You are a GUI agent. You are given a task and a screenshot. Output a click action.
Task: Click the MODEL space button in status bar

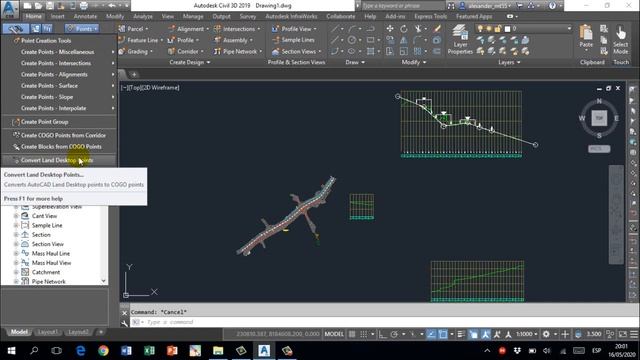tap(334, 334)
